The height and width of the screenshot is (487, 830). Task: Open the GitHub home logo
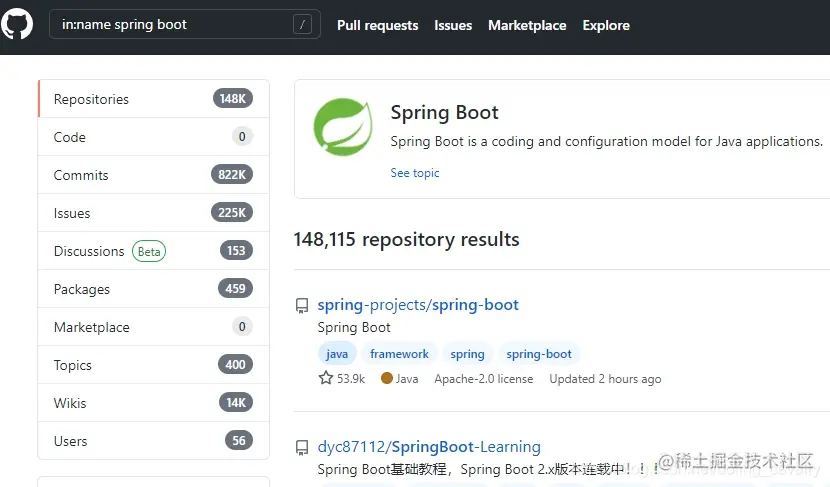(16, 24)
